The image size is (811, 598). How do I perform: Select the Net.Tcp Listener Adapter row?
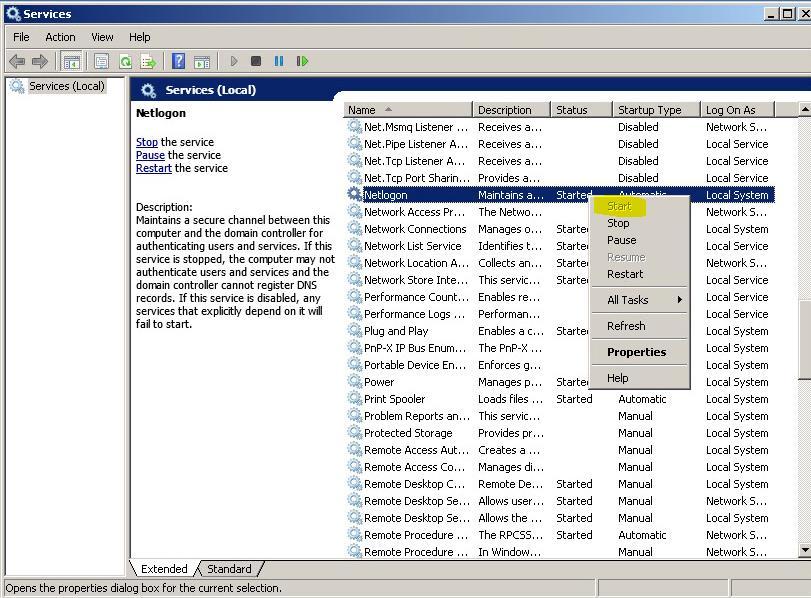click(x=561, y=161)
